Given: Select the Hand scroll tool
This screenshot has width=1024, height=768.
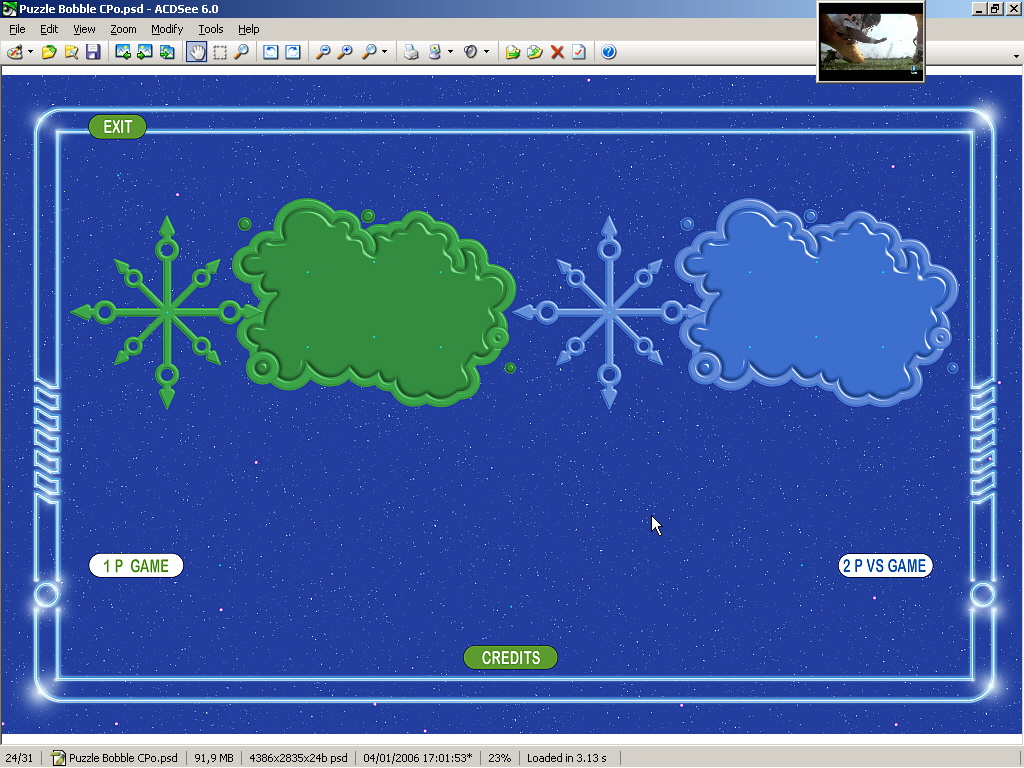Looking at the screenshot, I should click(x=197, y=52).
